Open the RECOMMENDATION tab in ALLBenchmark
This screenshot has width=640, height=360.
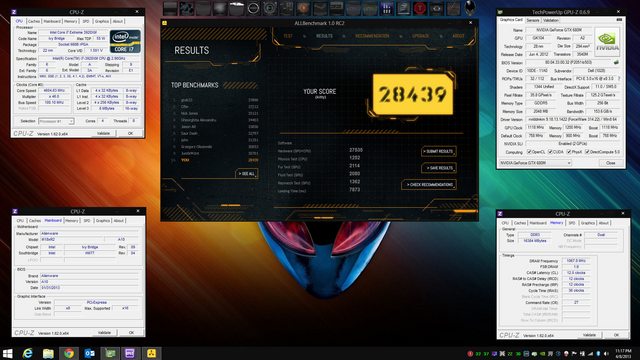coord(372,36)
